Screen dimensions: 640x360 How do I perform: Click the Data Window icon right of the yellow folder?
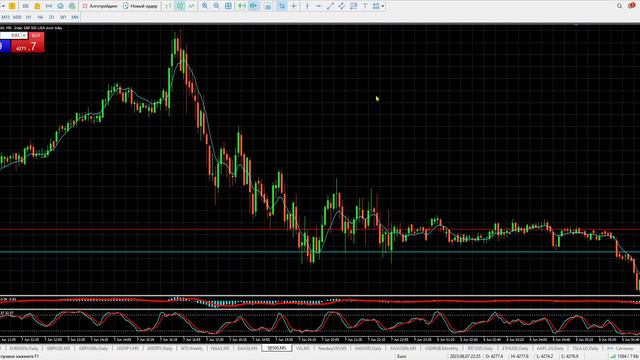[x=49, y=6]
